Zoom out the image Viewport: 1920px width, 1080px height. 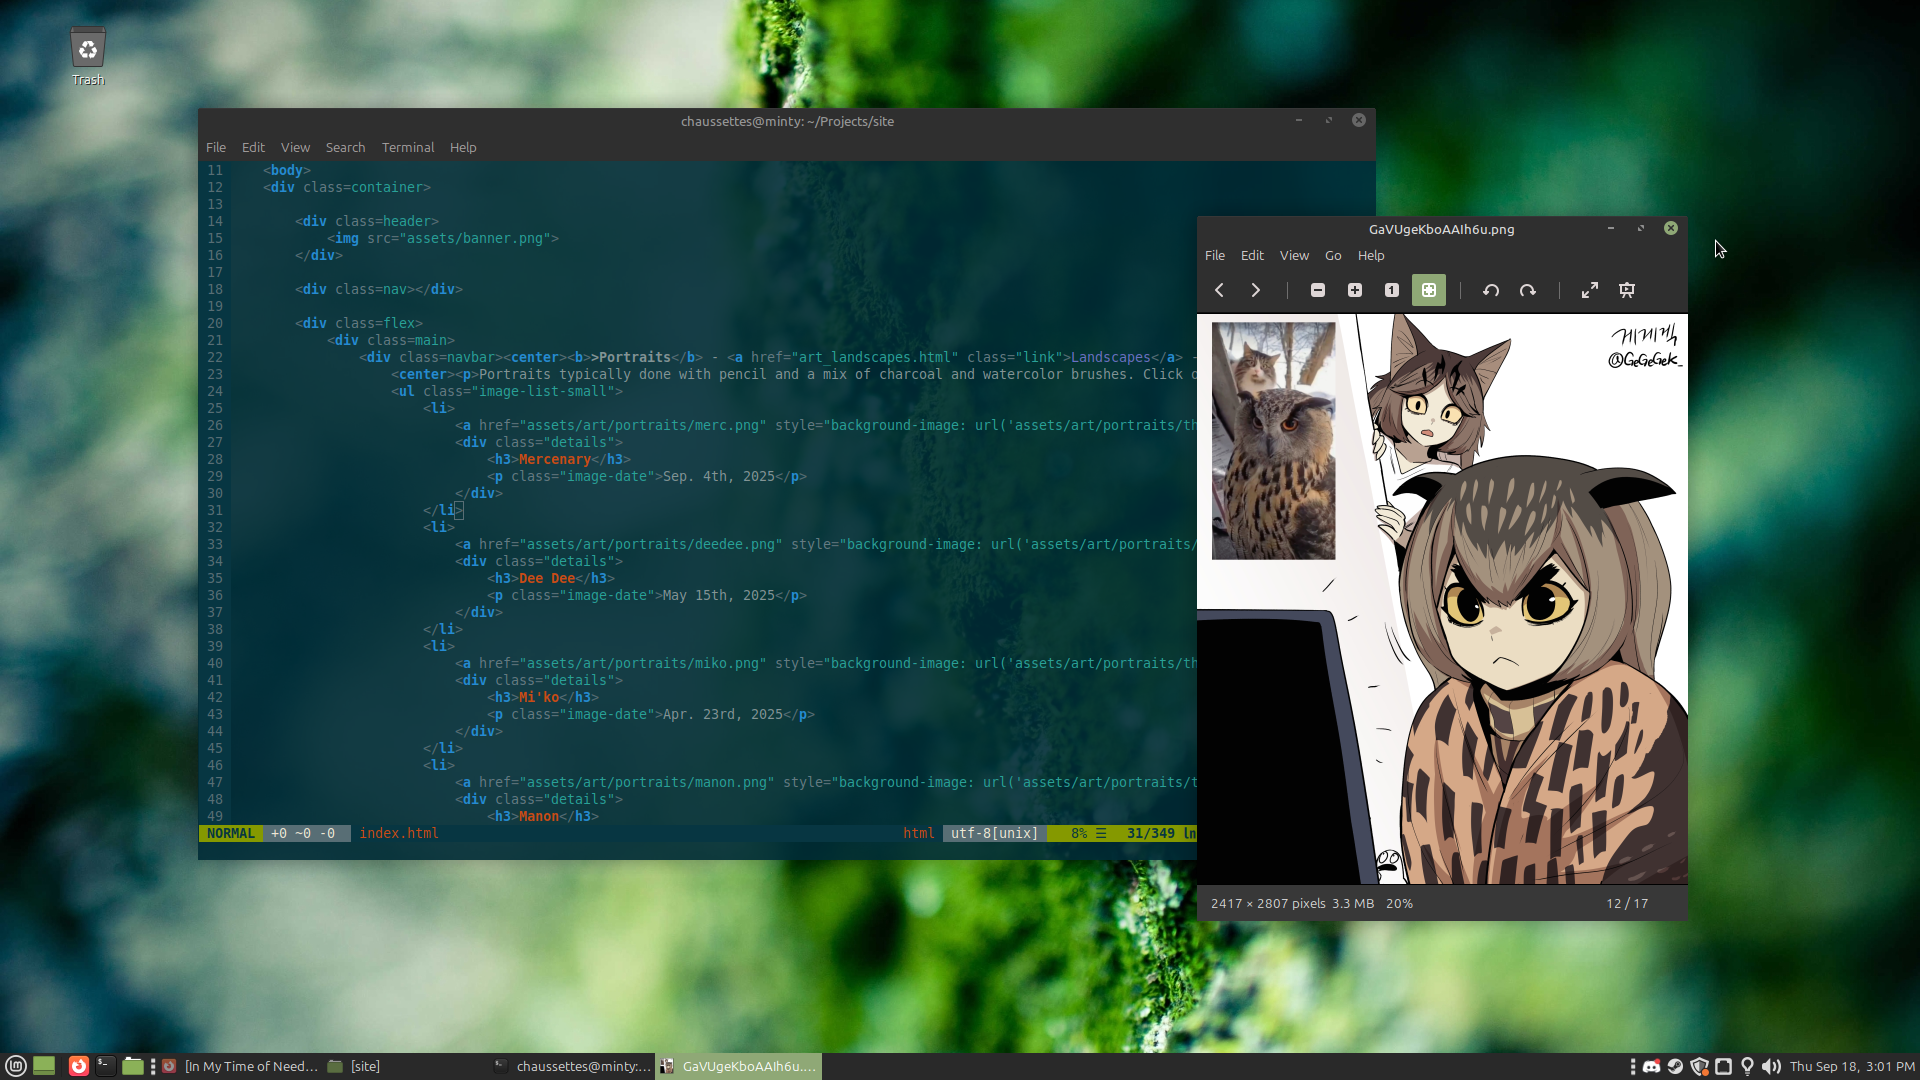1318,290
